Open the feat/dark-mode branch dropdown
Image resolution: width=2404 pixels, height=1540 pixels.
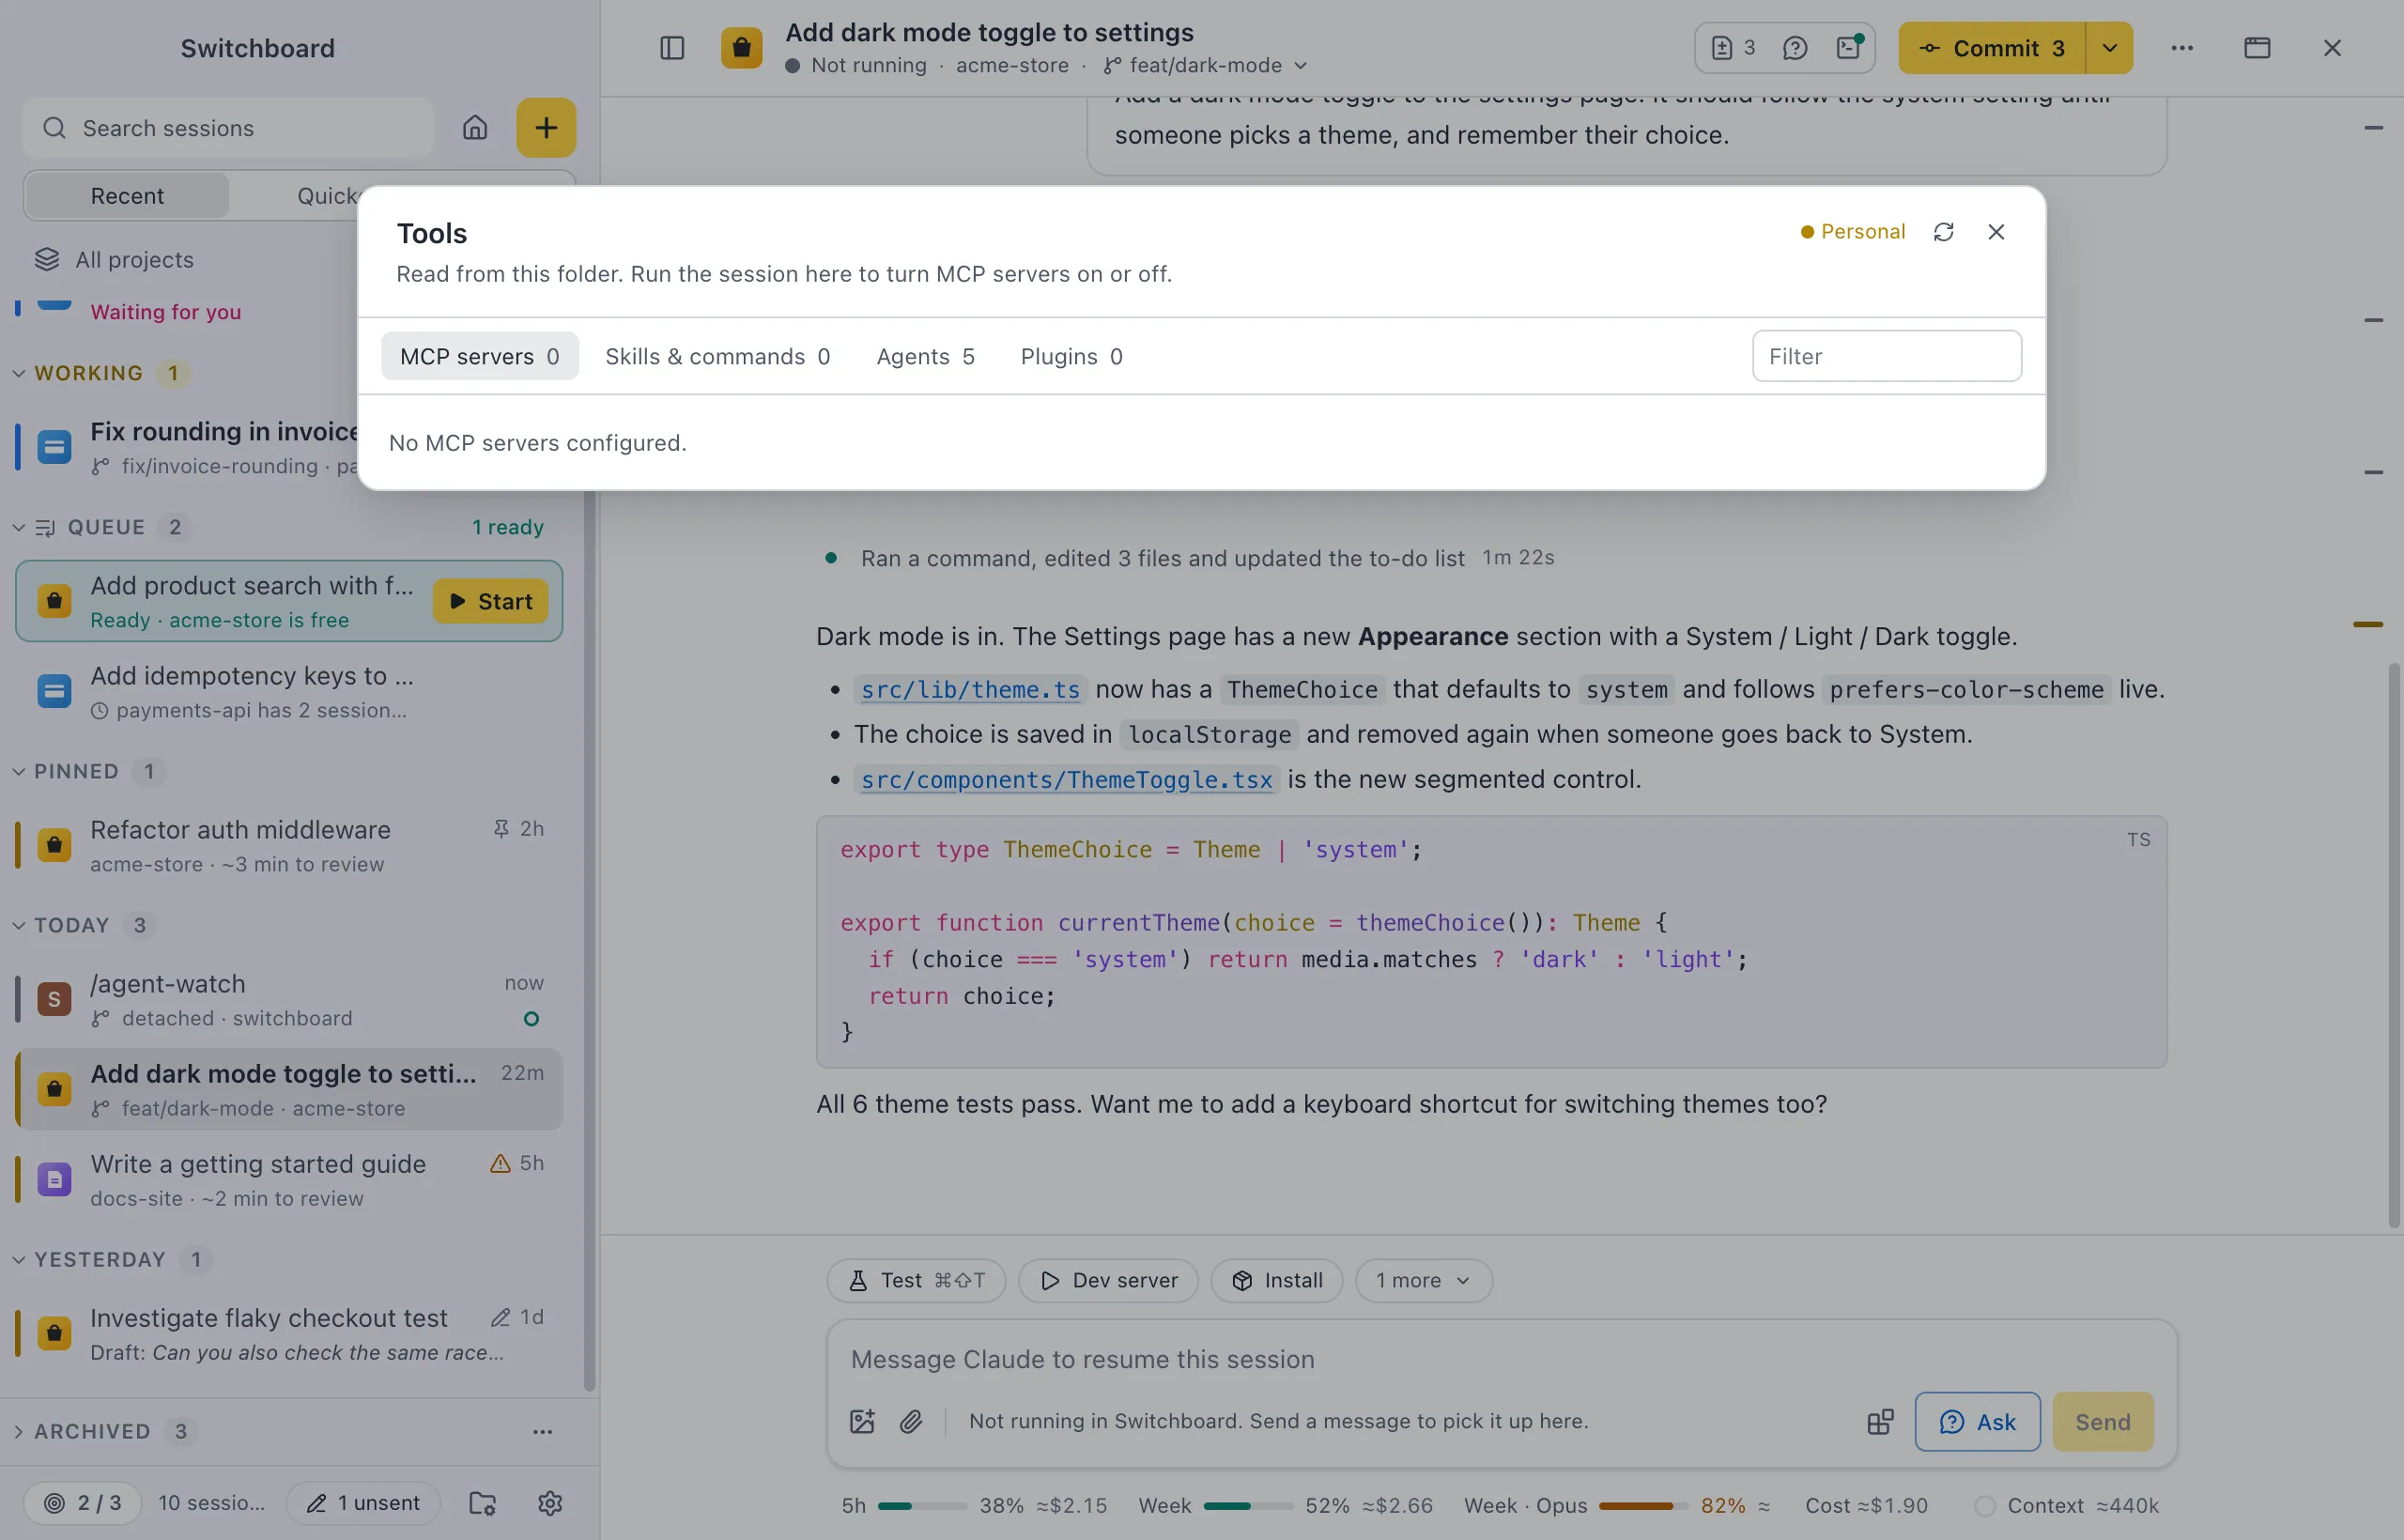pos(1206,66)
